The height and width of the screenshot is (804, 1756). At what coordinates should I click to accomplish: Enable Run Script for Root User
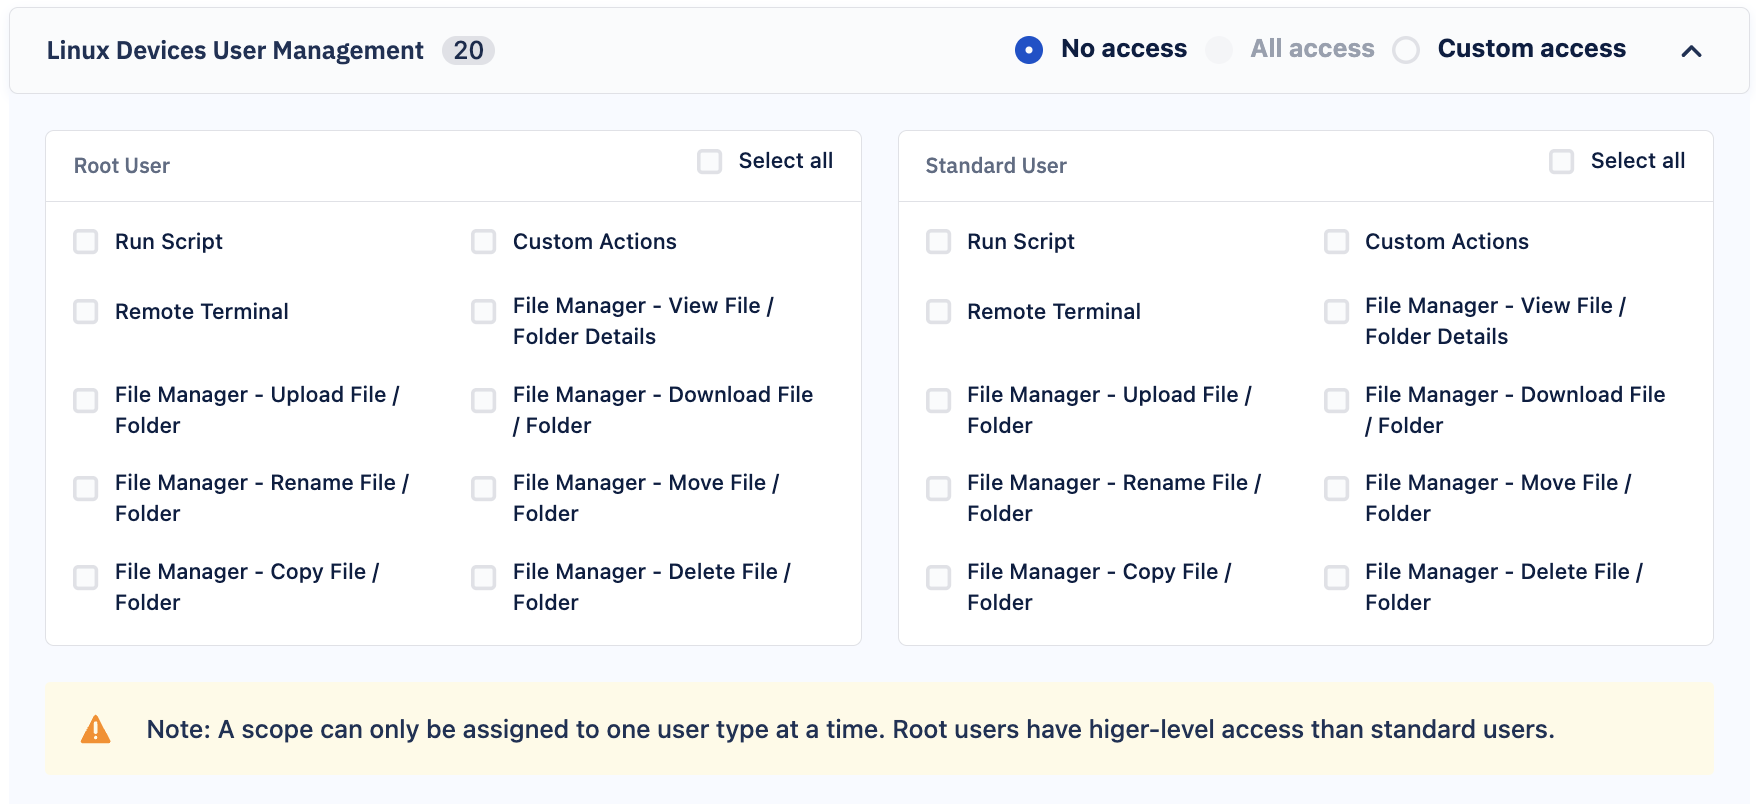point(86,242)
